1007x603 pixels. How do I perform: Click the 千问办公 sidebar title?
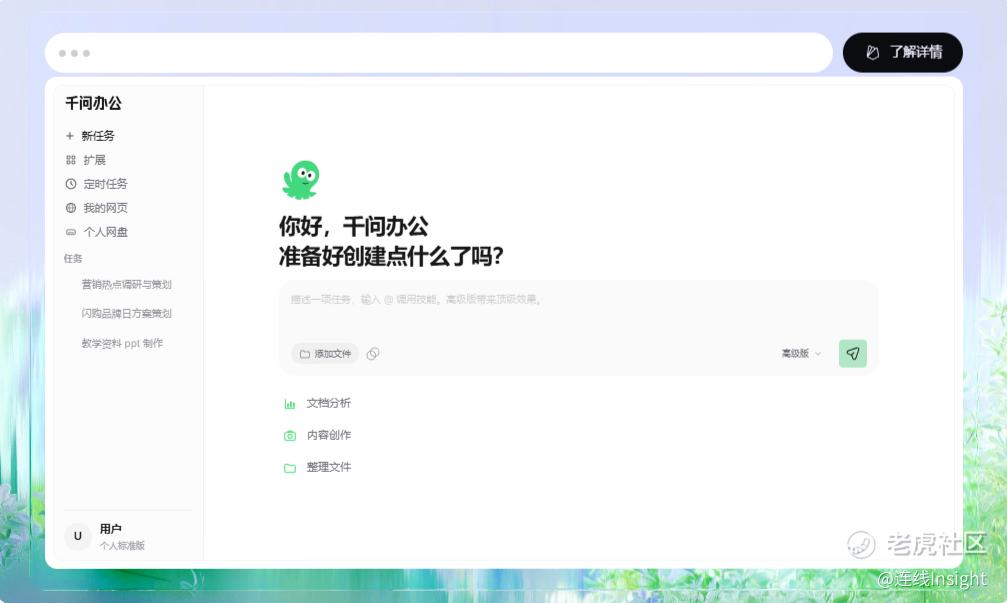93,103
